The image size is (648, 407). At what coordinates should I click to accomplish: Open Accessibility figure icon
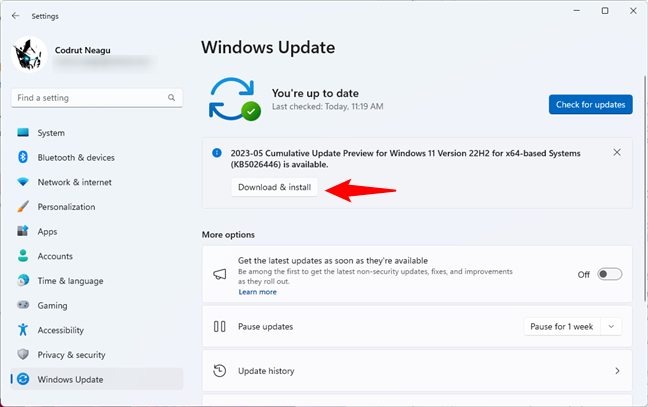[x=23, y=330]
